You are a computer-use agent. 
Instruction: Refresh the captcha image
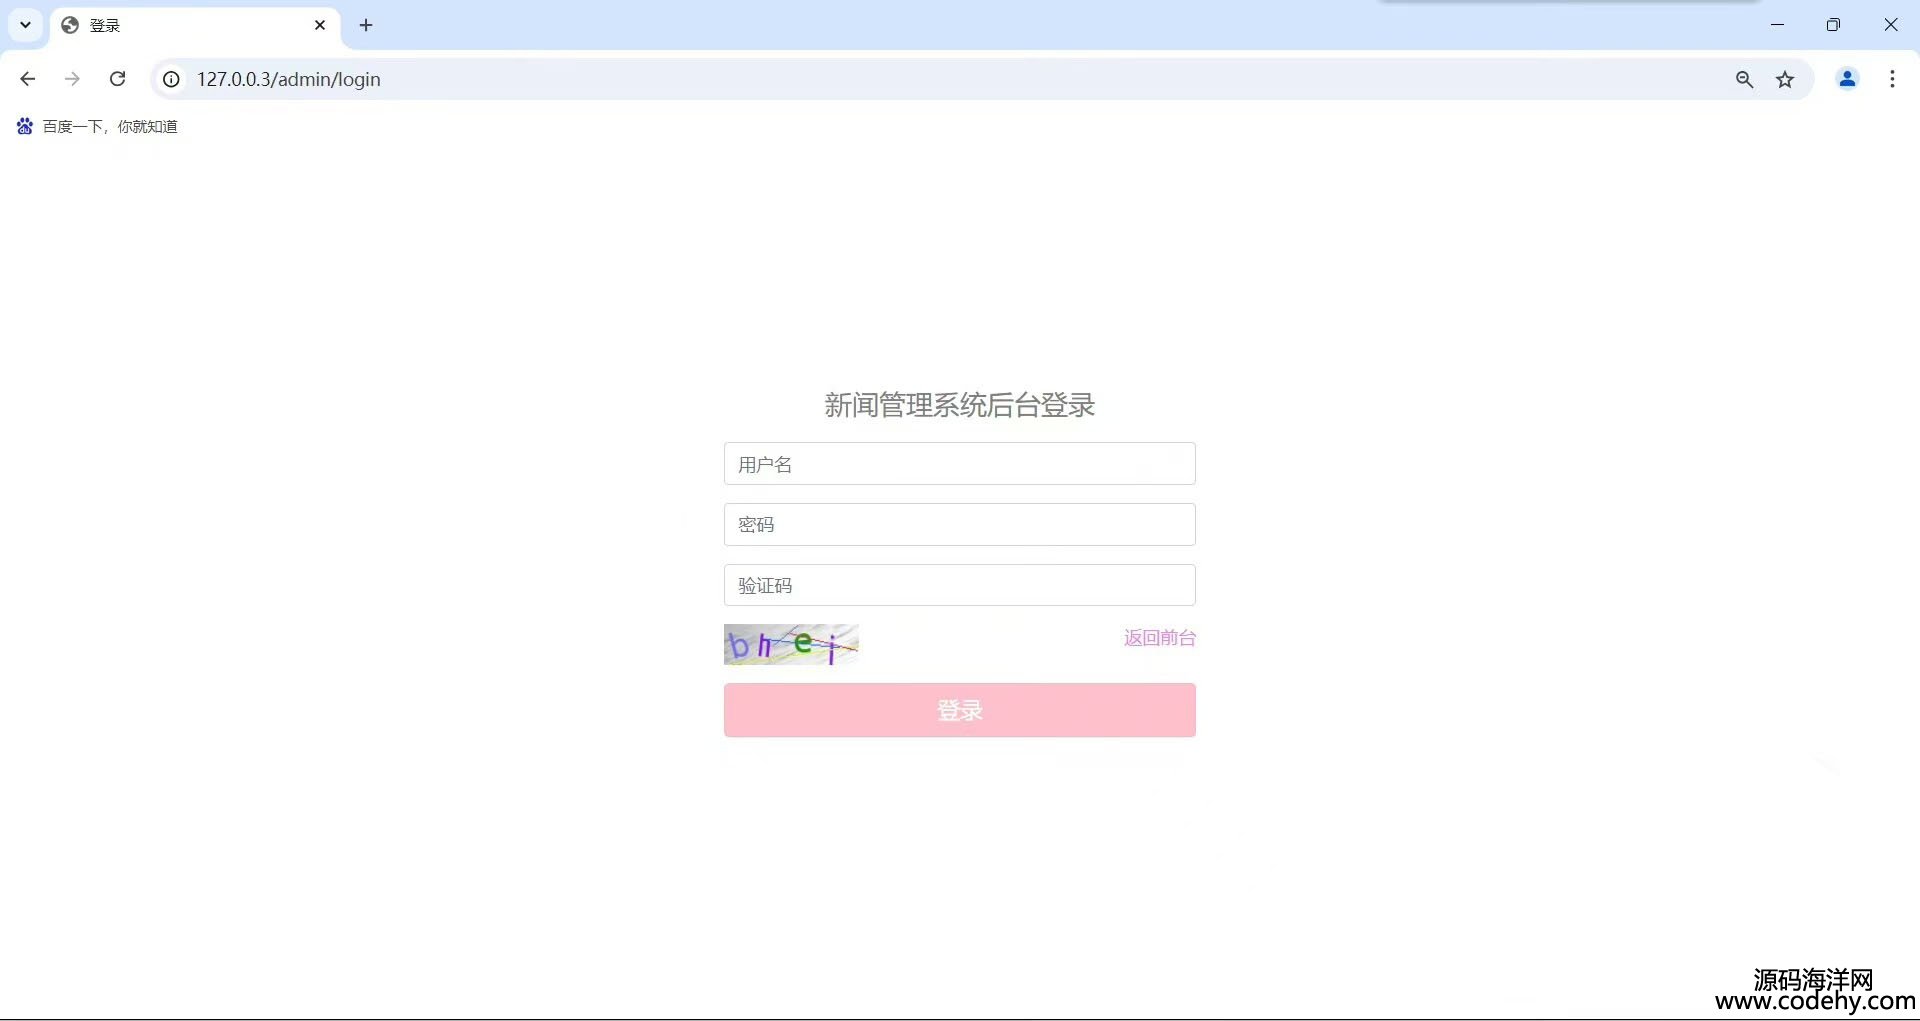pyautogui.click(x=791, y=645)
